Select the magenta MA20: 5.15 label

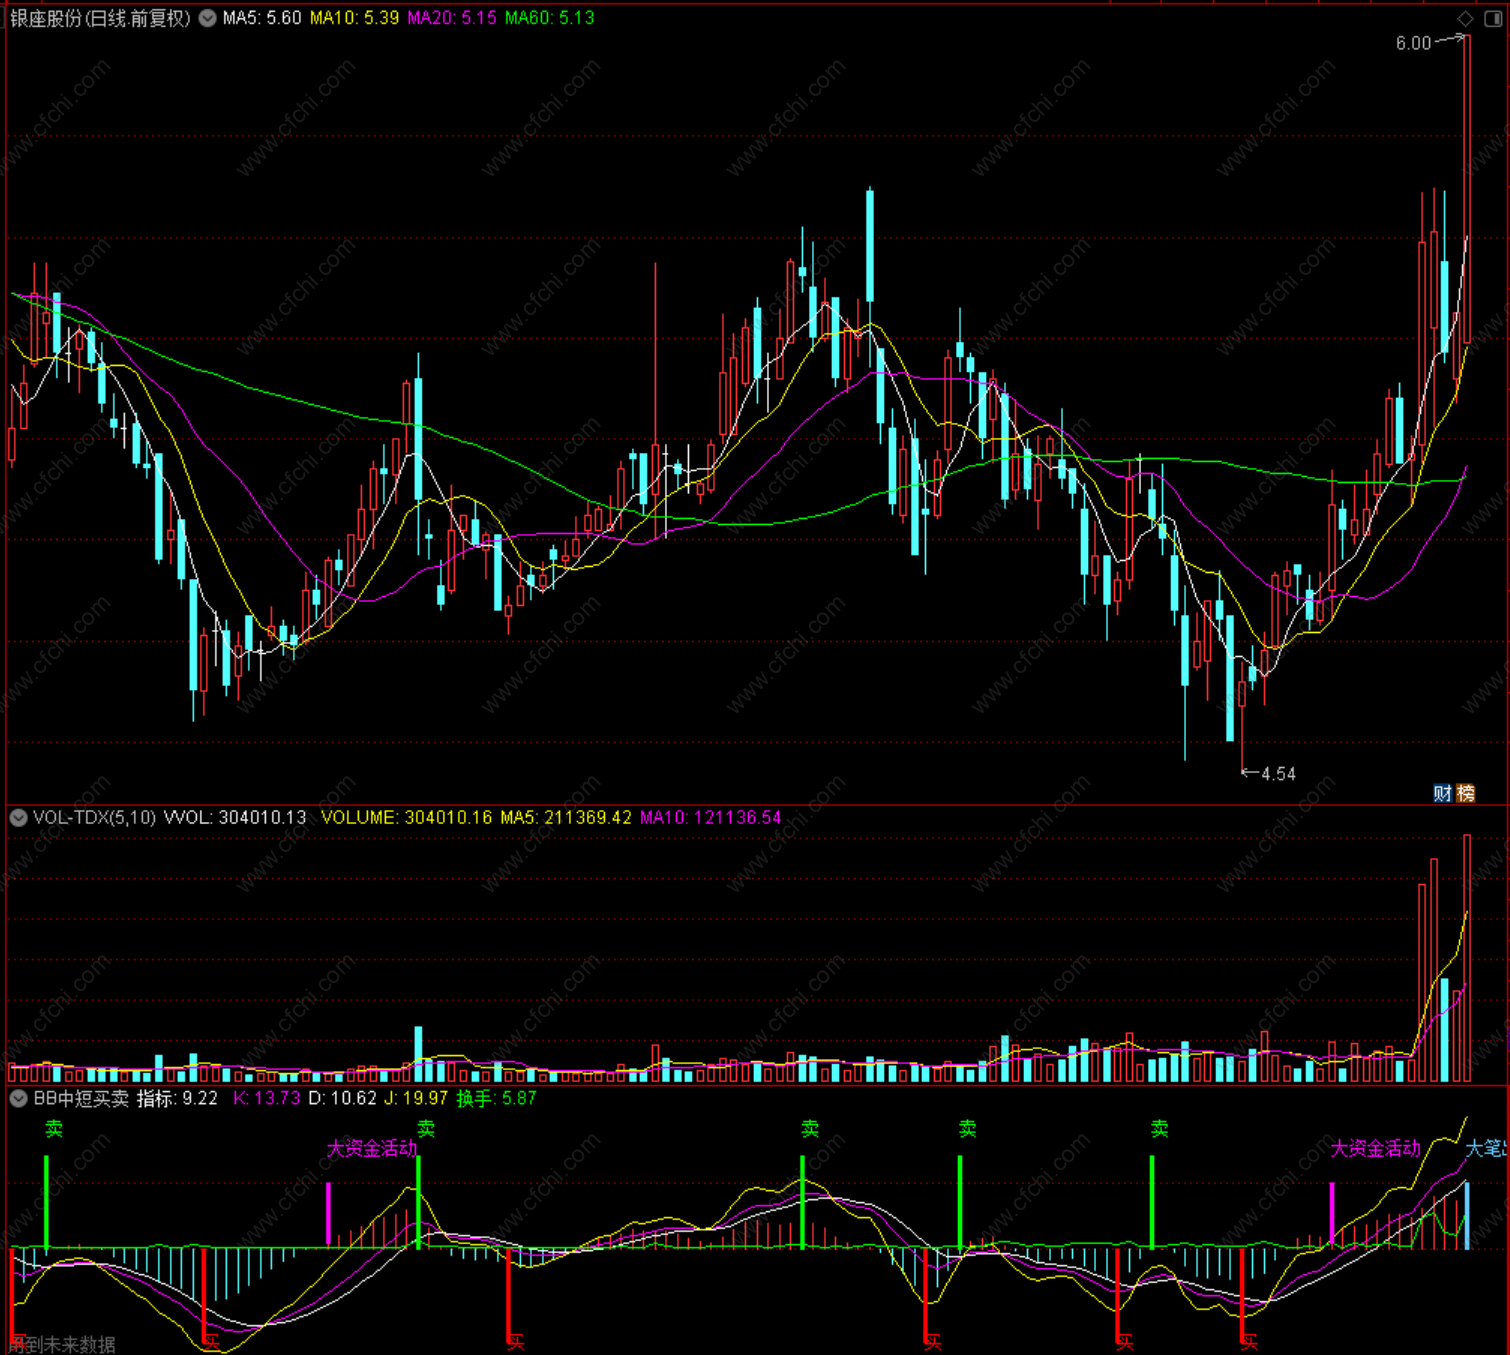(x=452, y=18)
